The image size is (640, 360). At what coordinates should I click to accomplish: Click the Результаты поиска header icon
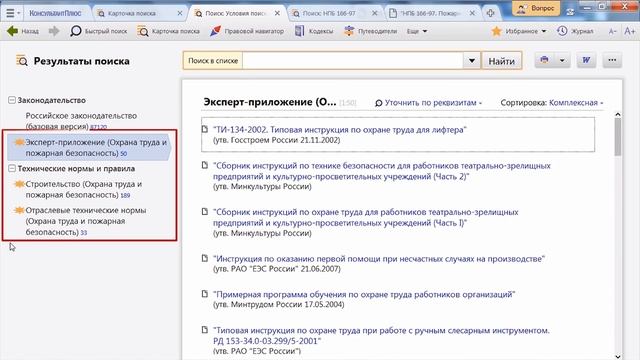pyautogui.click(x=22, y=61)
